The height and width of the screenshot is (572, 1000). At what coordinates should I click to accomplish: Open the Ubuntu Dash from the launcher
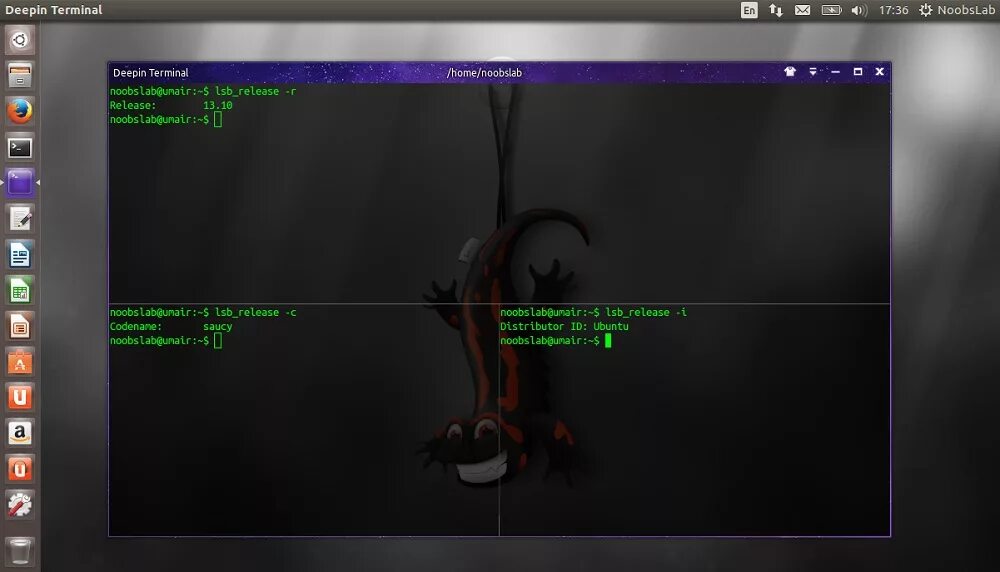tap(20, 40)
